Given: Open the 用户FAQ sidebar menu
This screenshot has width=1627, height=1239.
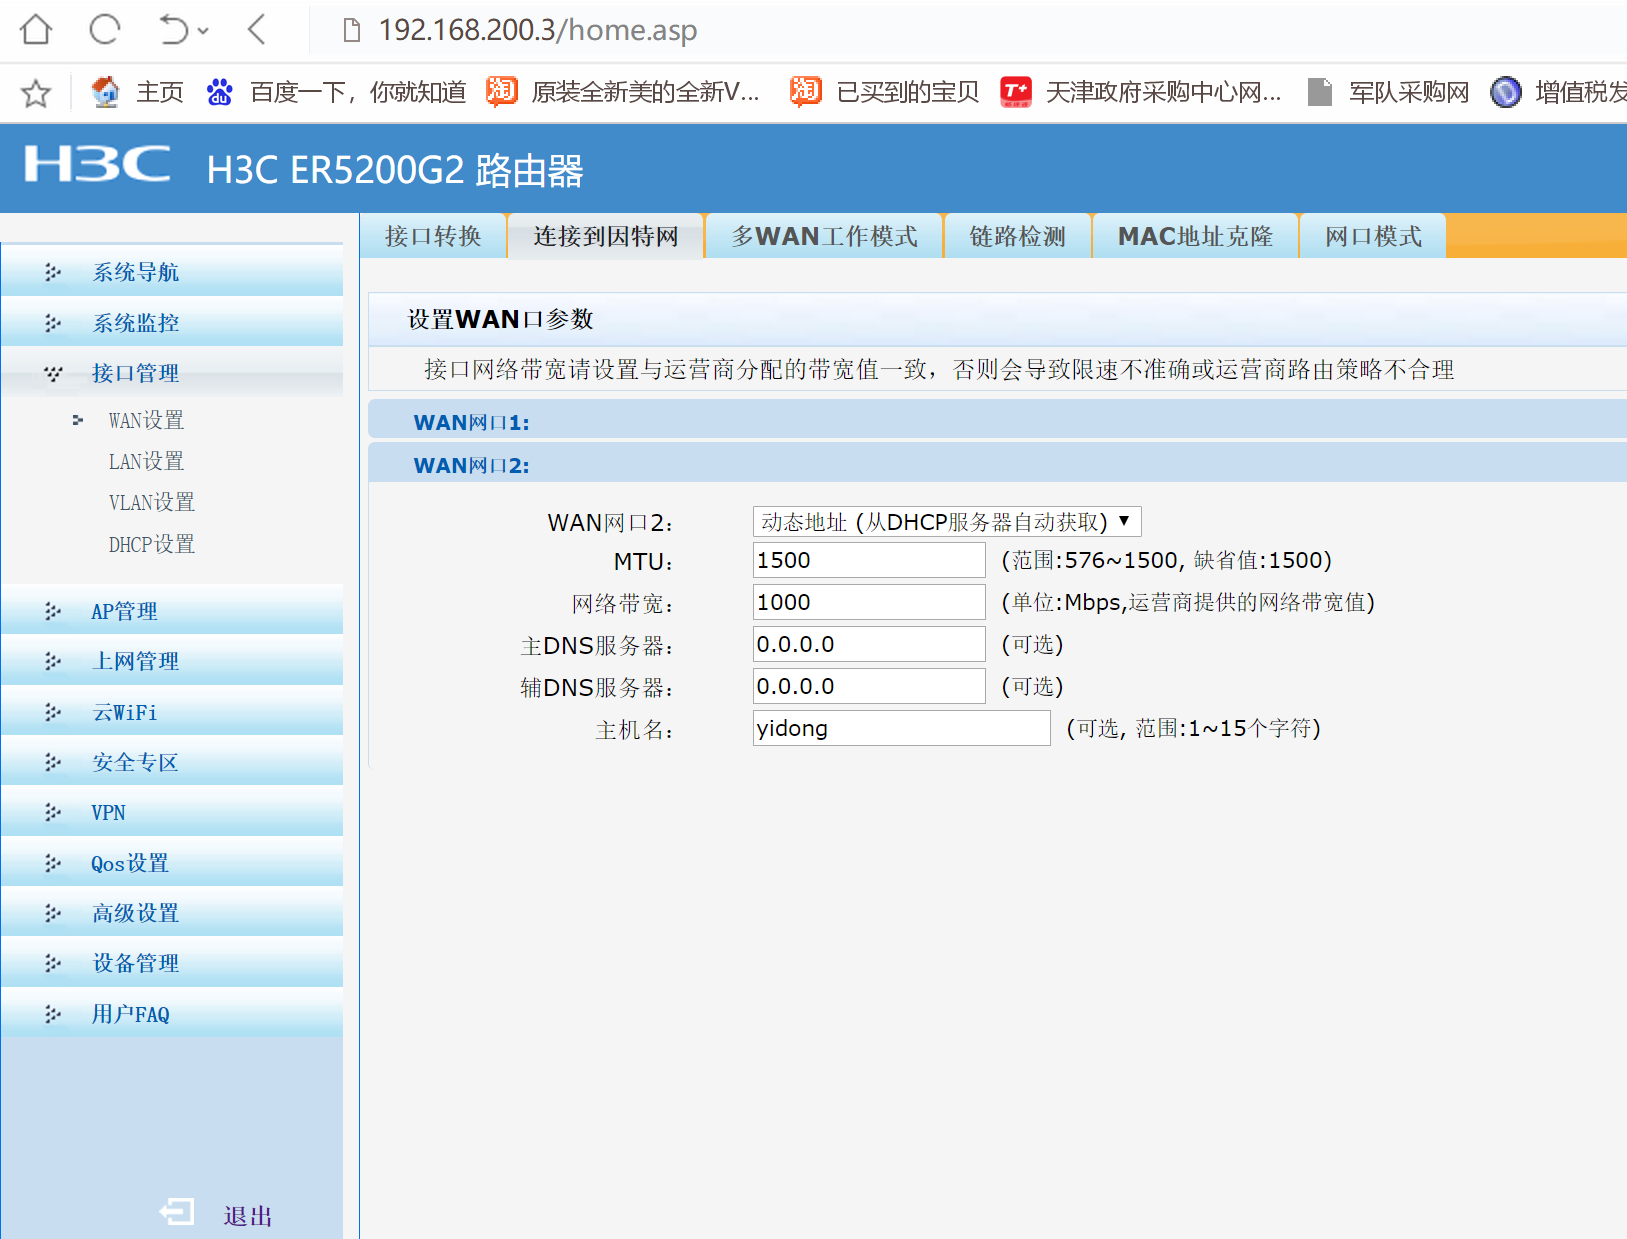Looking at the screenshot, I should (x=172, y=1014).
